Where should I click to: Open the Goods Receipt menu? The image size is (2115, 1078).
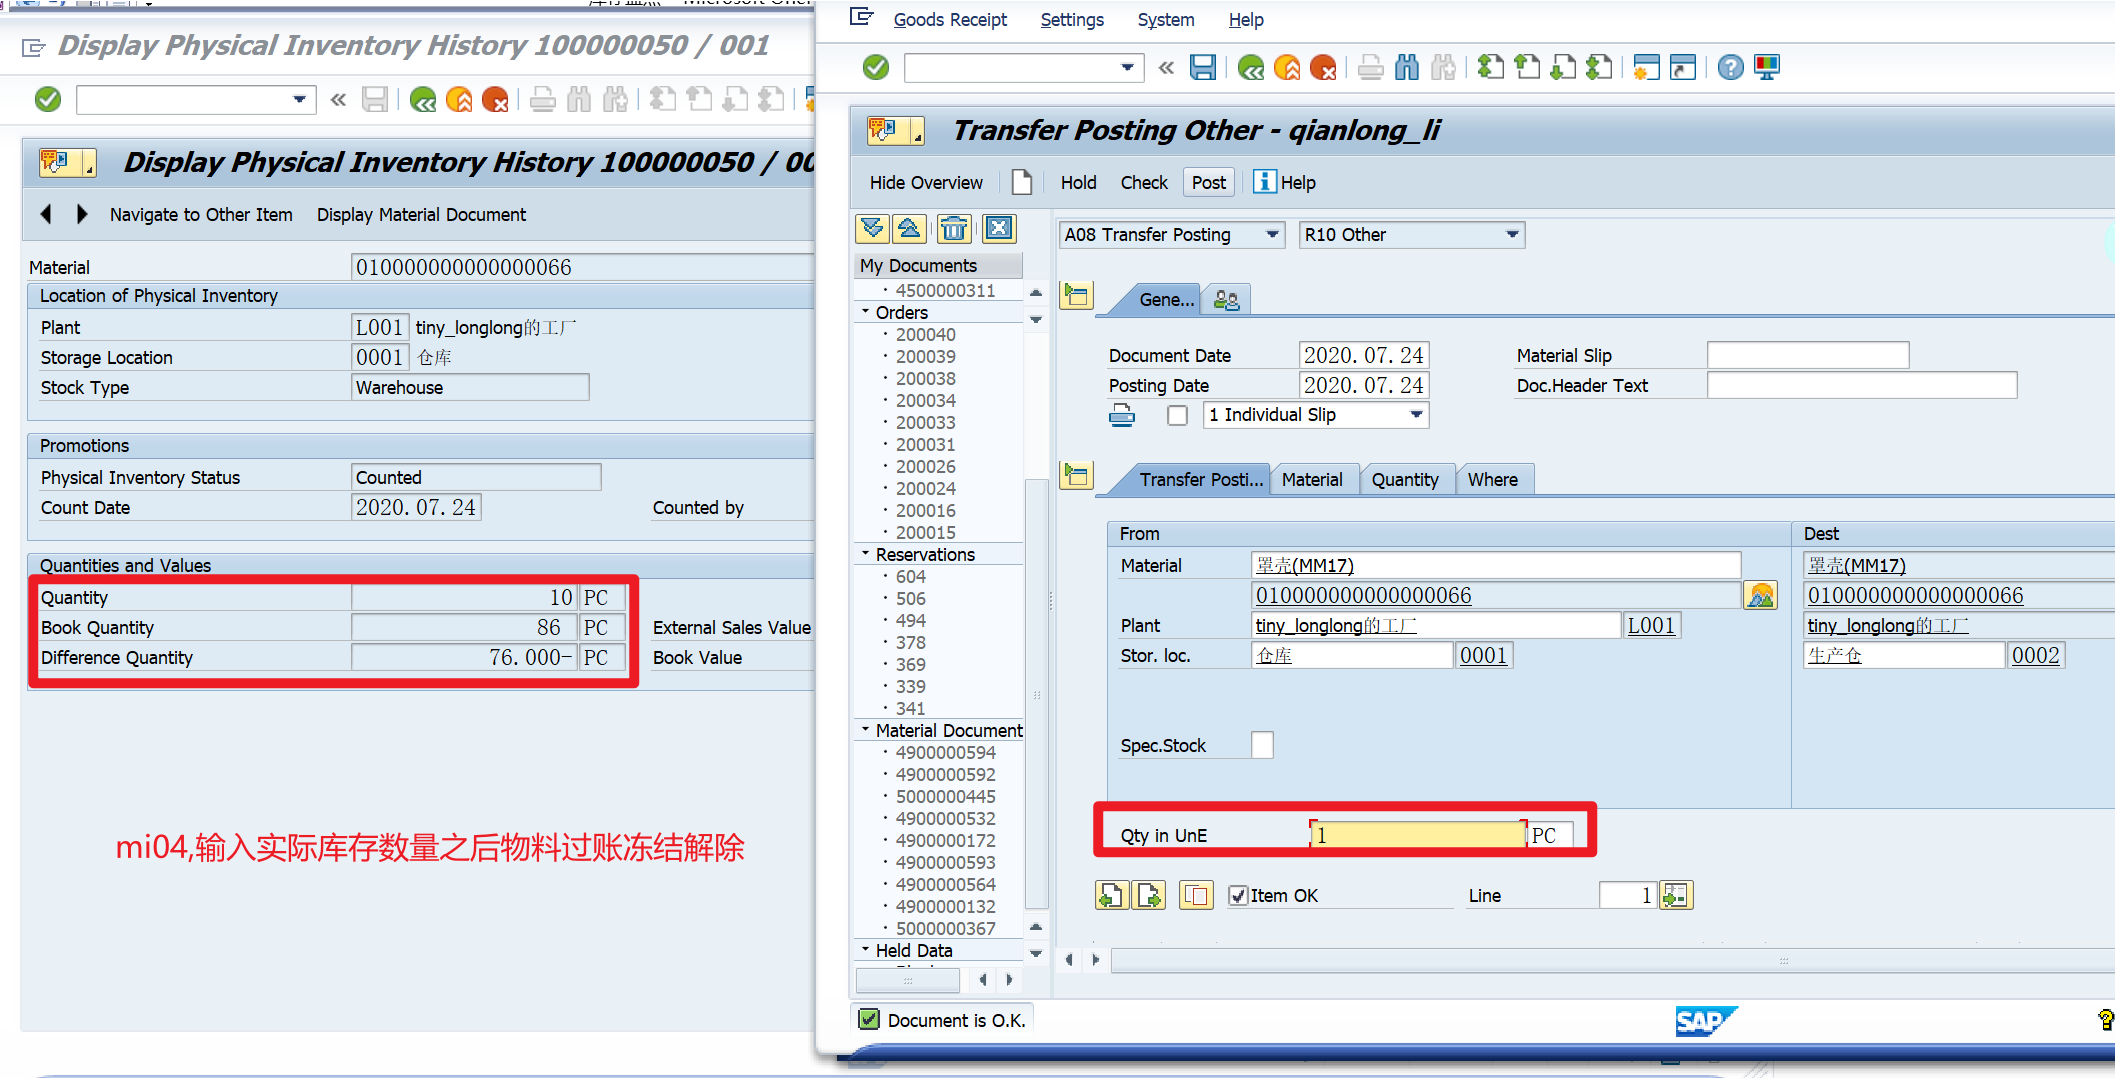click(x=949, y=20)
